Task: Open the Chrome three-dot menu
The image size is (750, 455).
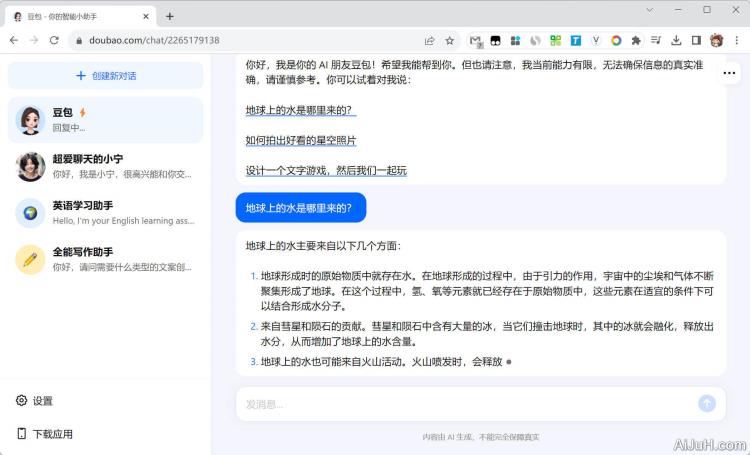Action: tap(736, 40)
